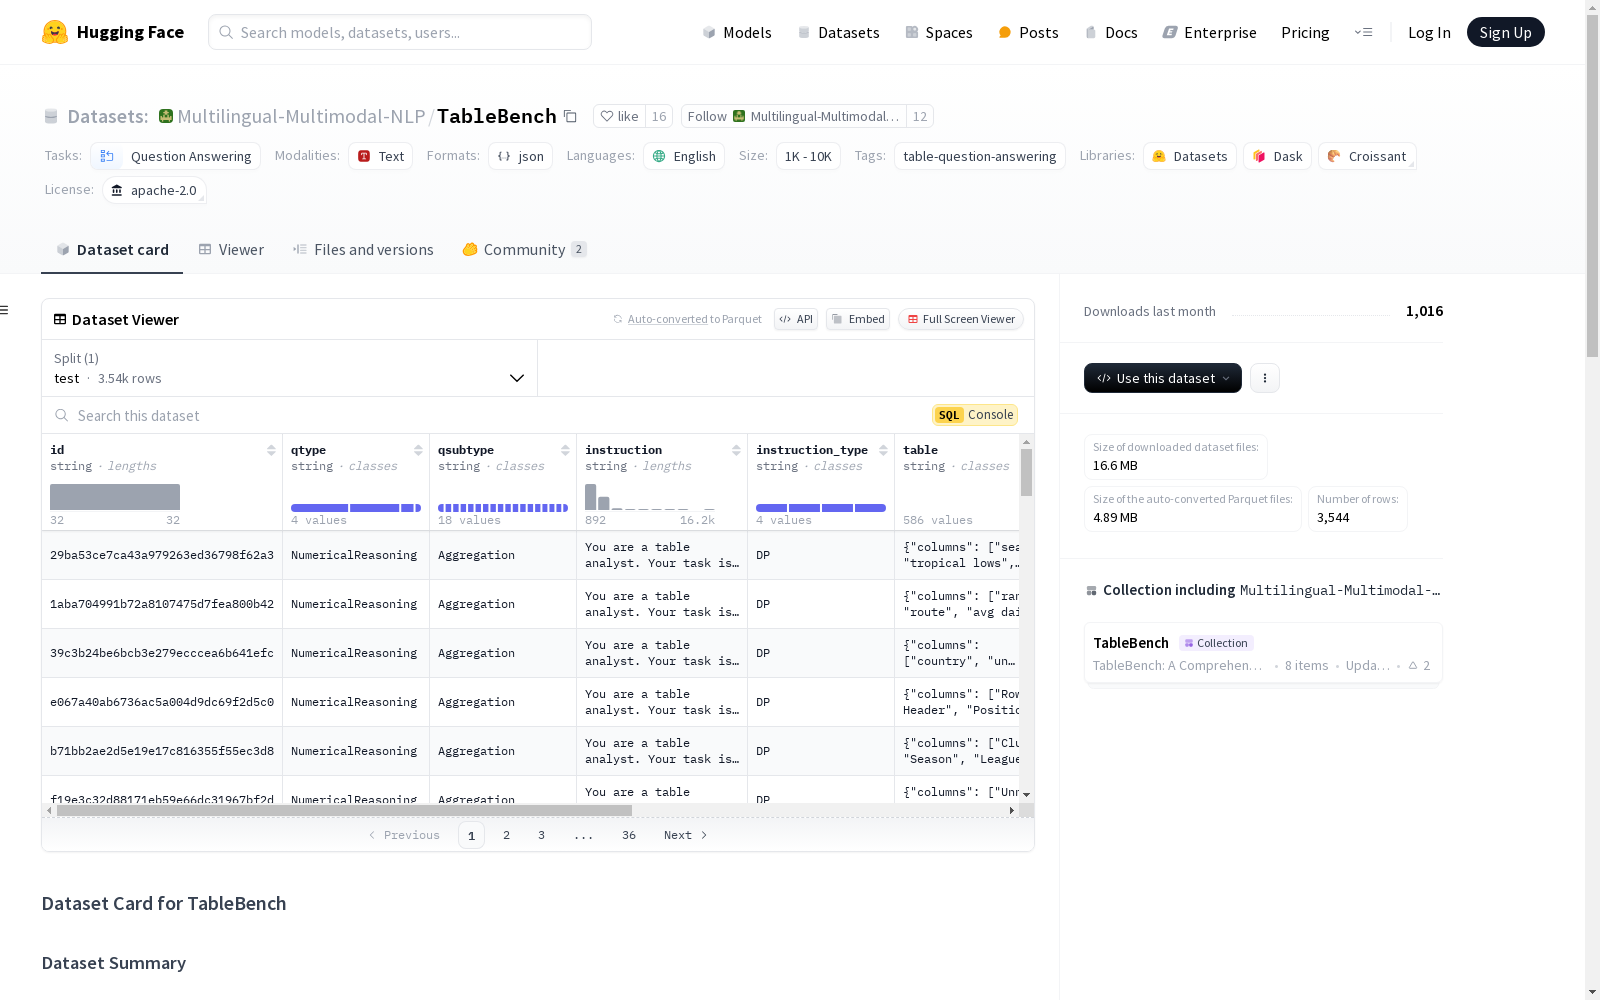
Task: Click the vertical table scrollbar thumb
Action: coord(1026,472)
